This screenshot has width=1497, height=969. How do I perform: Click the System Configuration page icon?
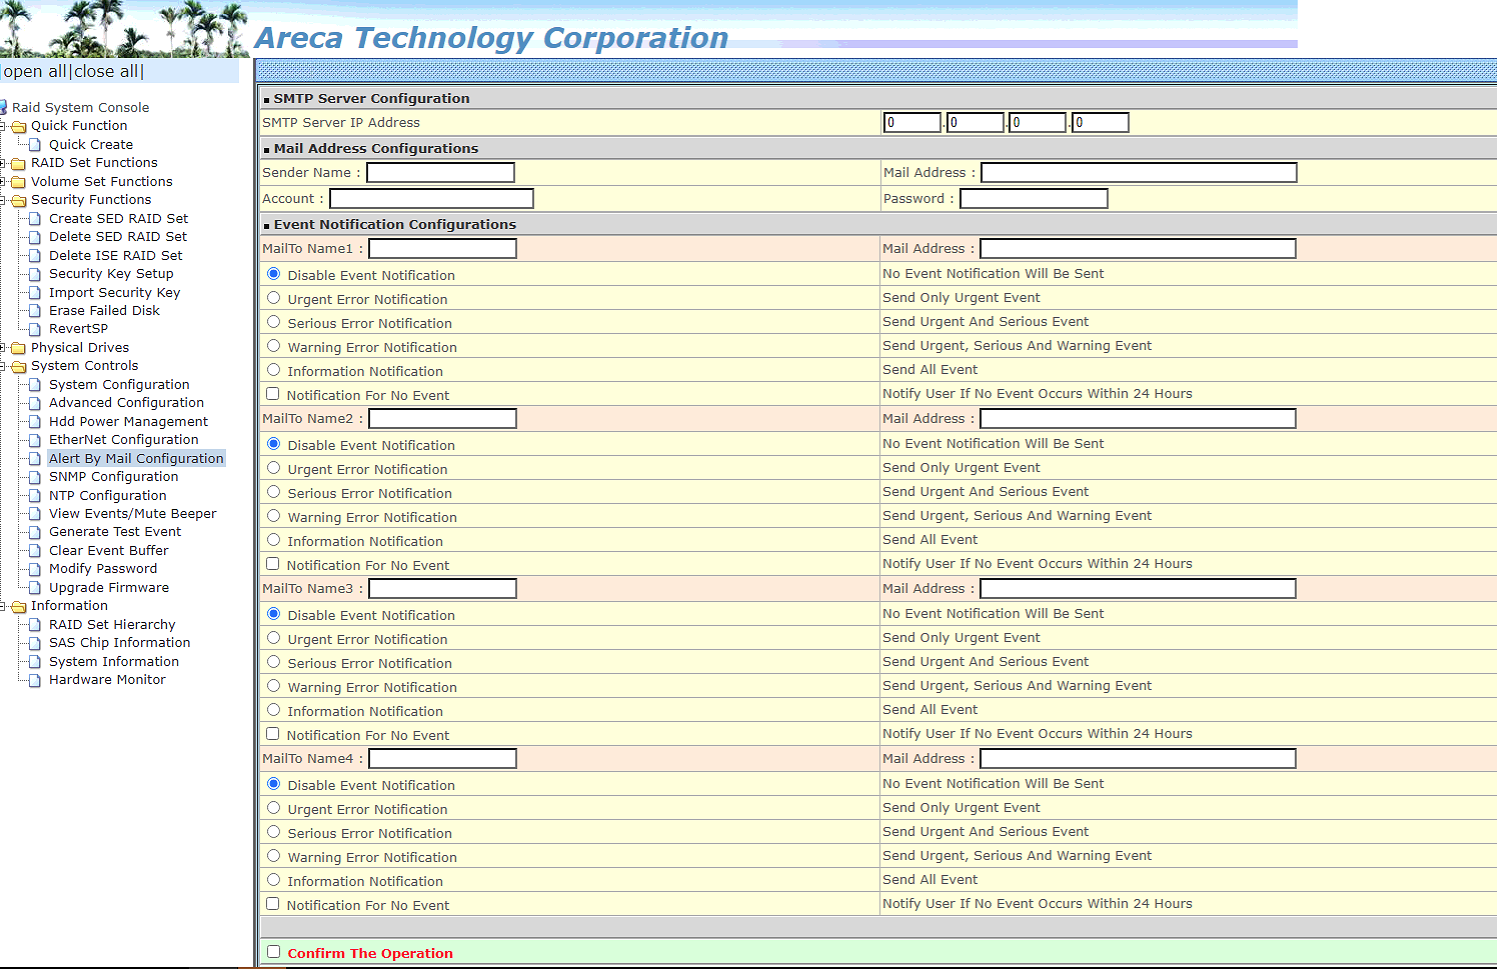[x=35, y=385]
